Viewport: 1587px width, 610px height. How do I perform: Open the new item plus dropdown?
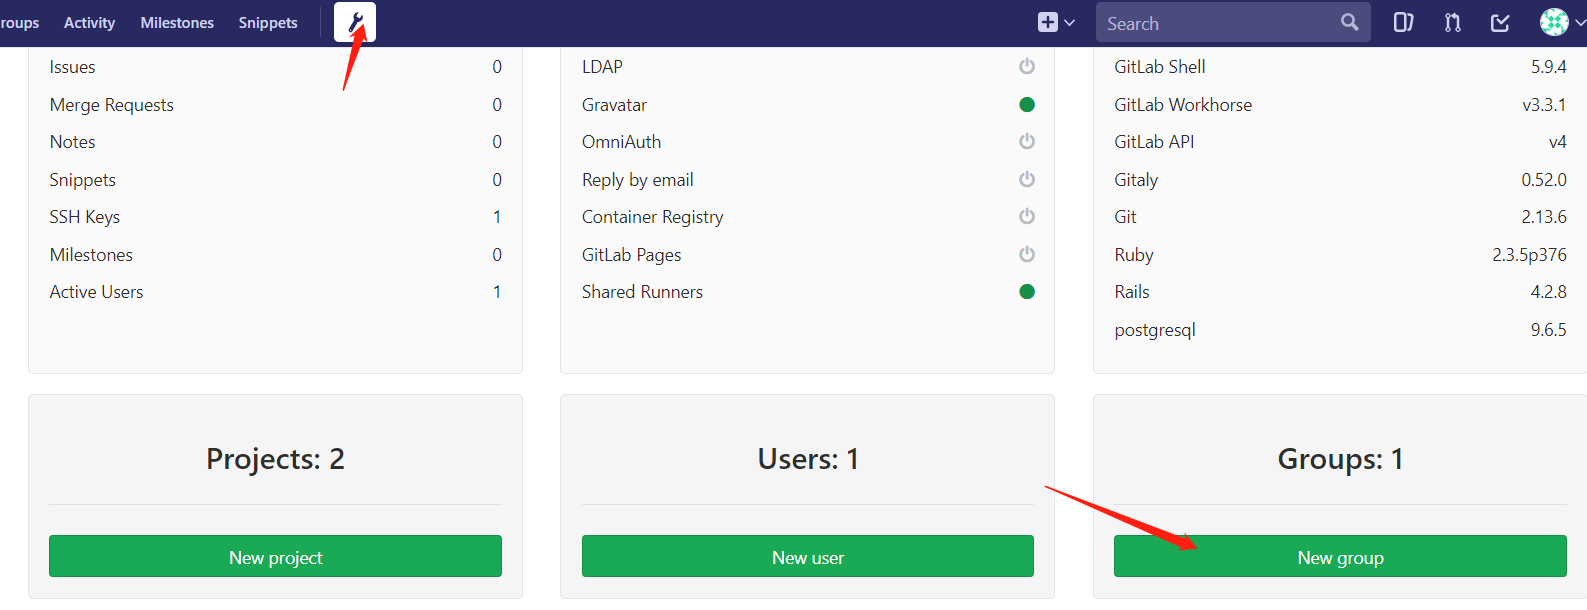pyautogui.click(x=1056, y=22)
